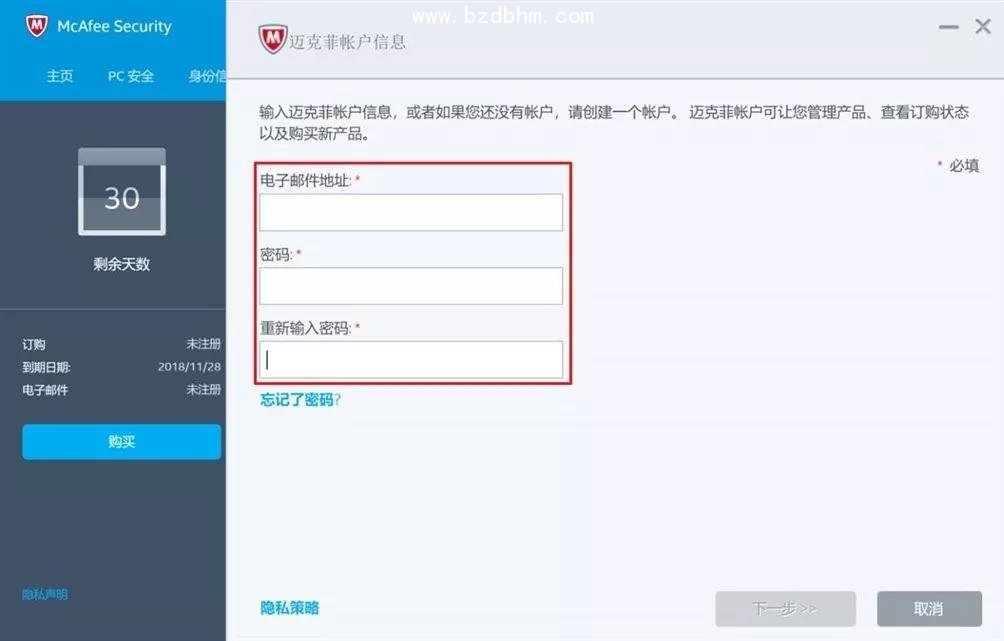Open the 主页 tab
1004x641 pixels.
pos(60,76)
